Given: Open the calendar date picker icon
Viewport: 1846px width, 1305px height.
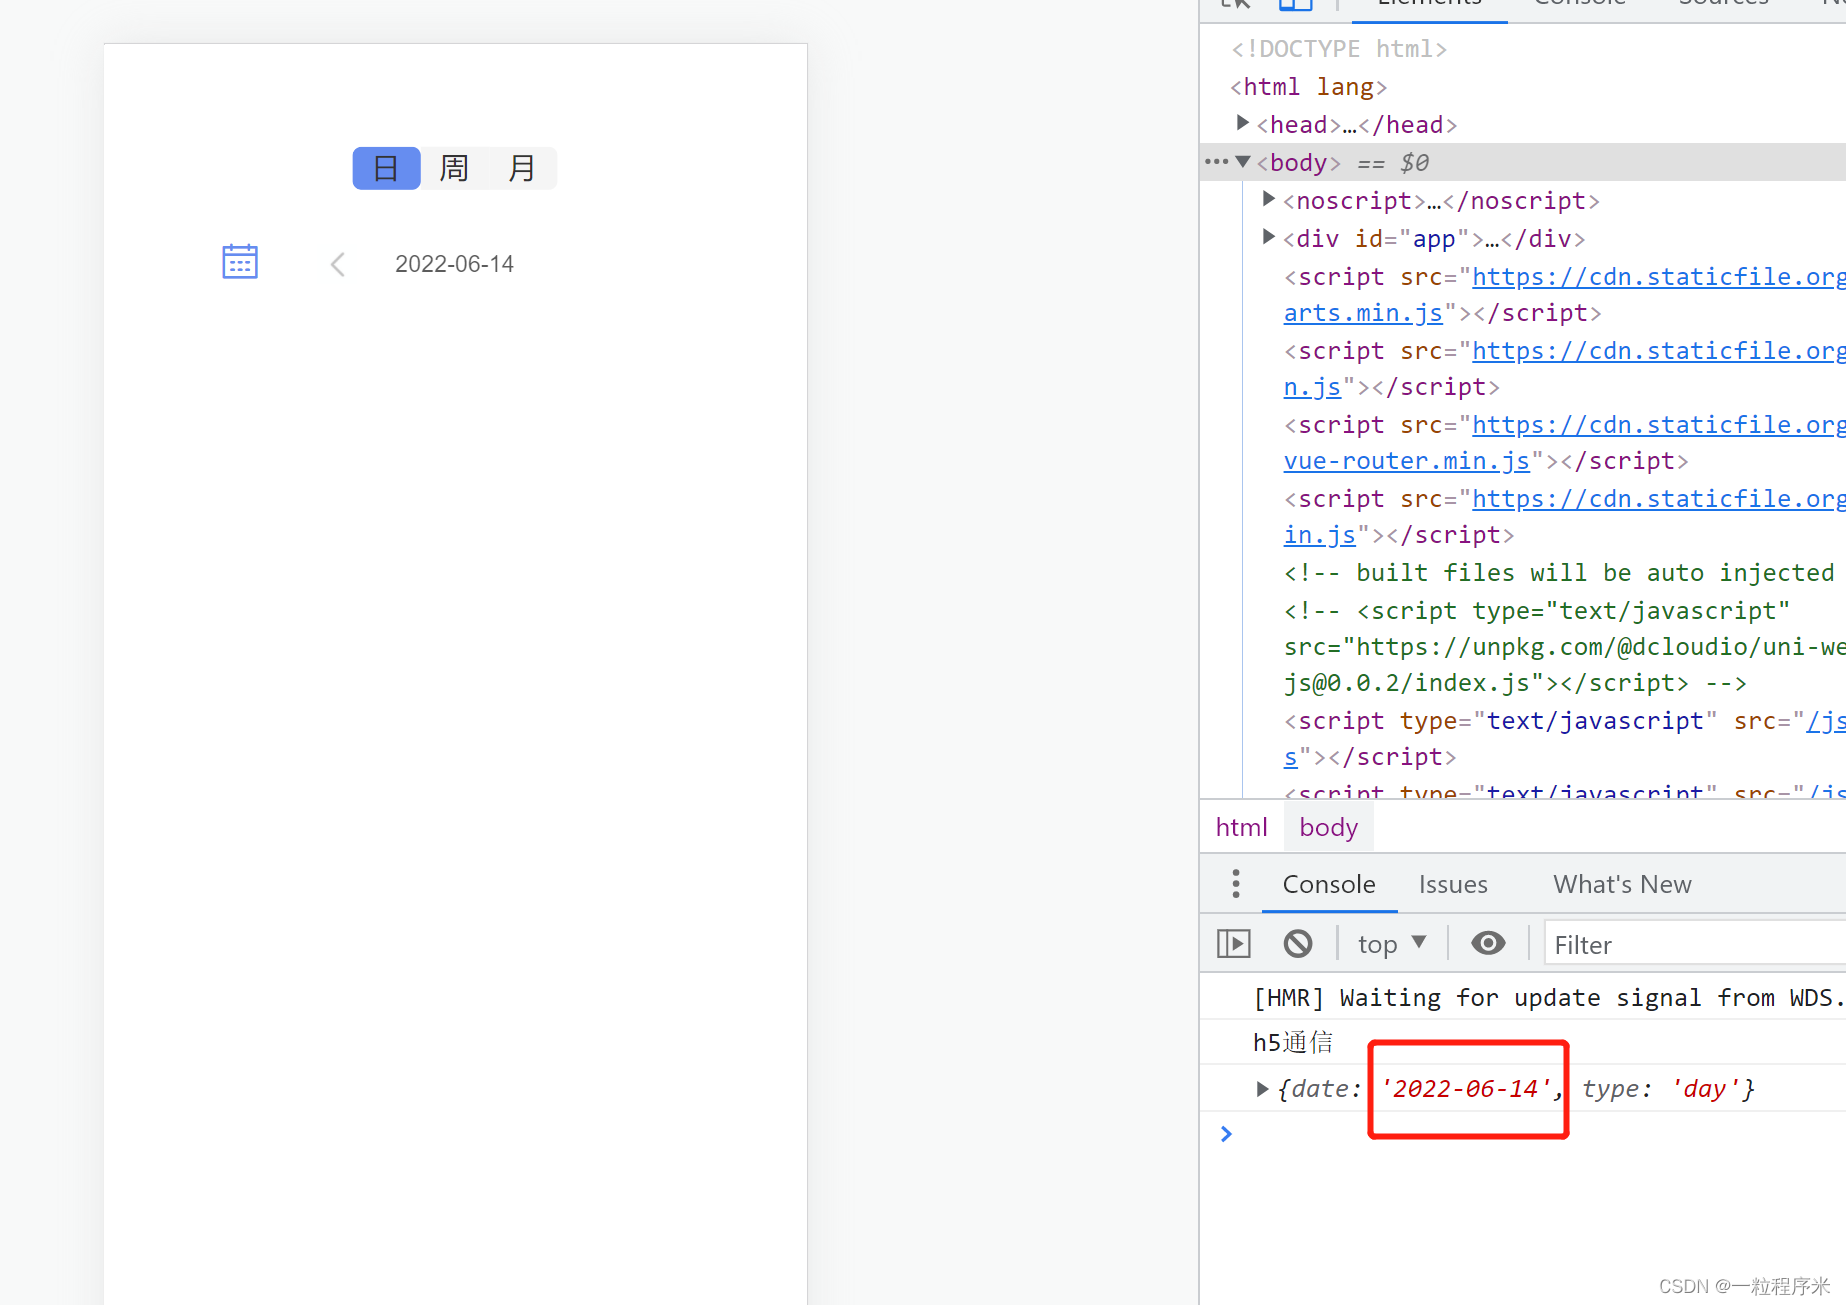Looking at the screenshot, I should (x=240, y=262).
